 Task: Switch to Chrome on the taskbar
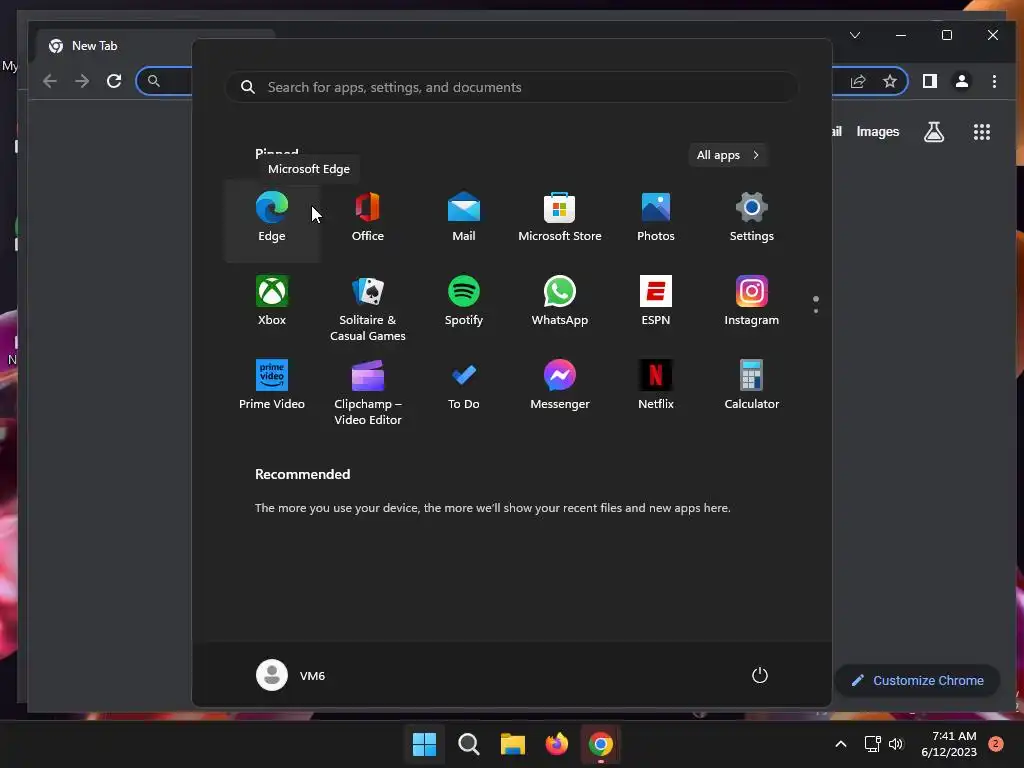601,744
